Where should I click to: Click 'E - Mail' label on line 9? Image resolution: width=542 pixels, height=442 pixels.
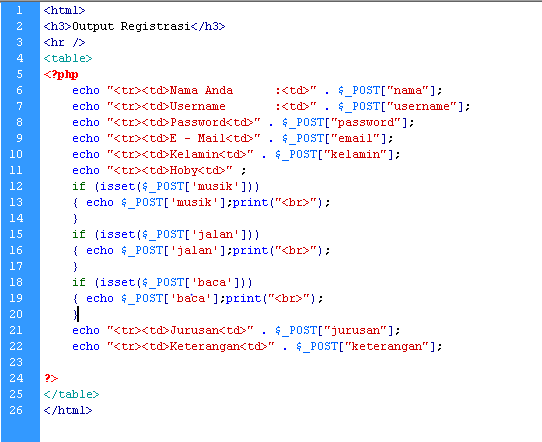(x=198, y=139)
